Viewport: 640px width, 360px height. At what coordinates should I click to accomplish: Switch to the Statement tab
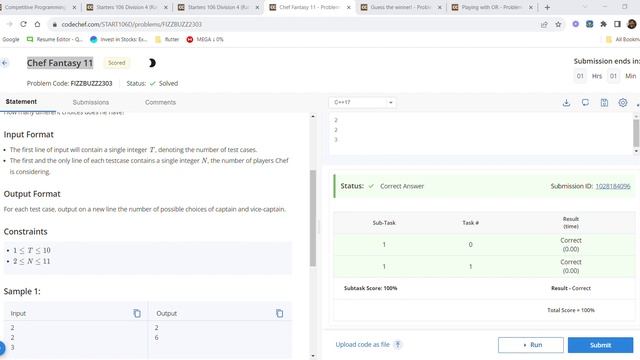[x=21, y=102]
